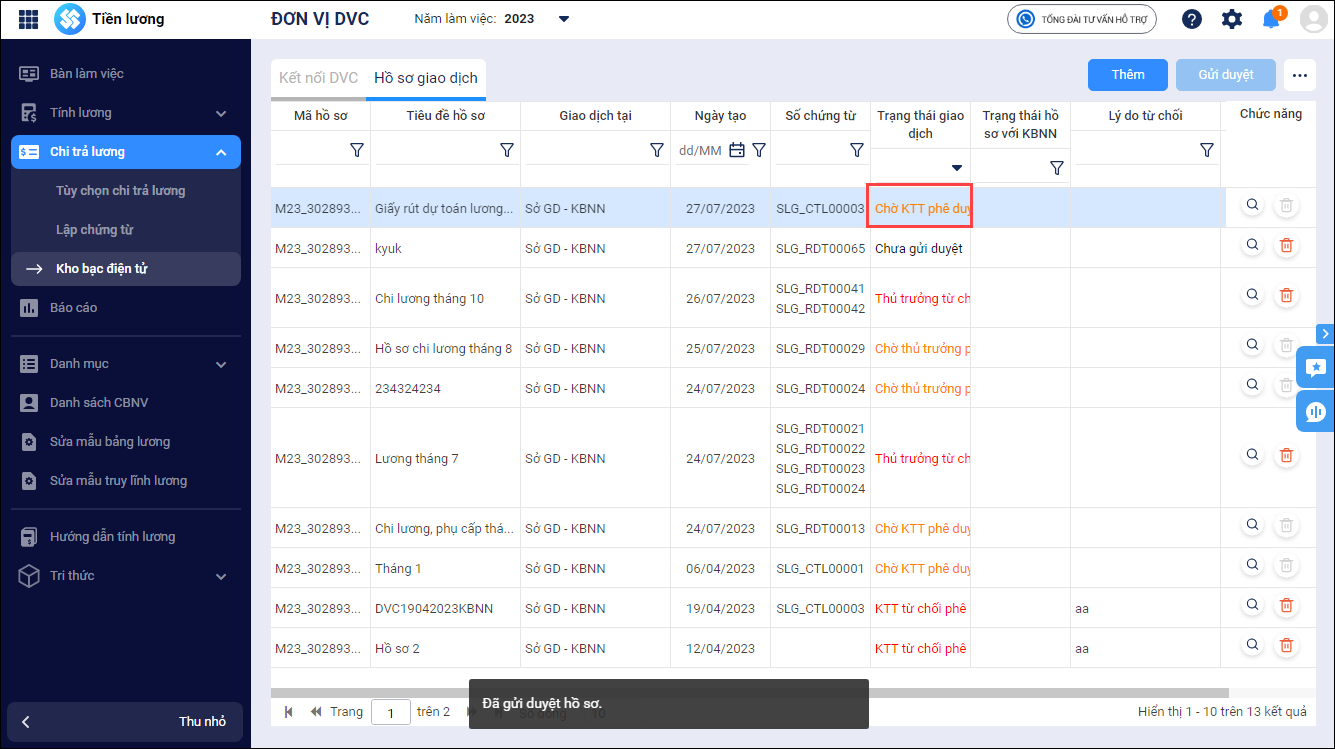Click the Gửi duyệt button
This screenshot has height=749, width=1335.
[1226, 75]
